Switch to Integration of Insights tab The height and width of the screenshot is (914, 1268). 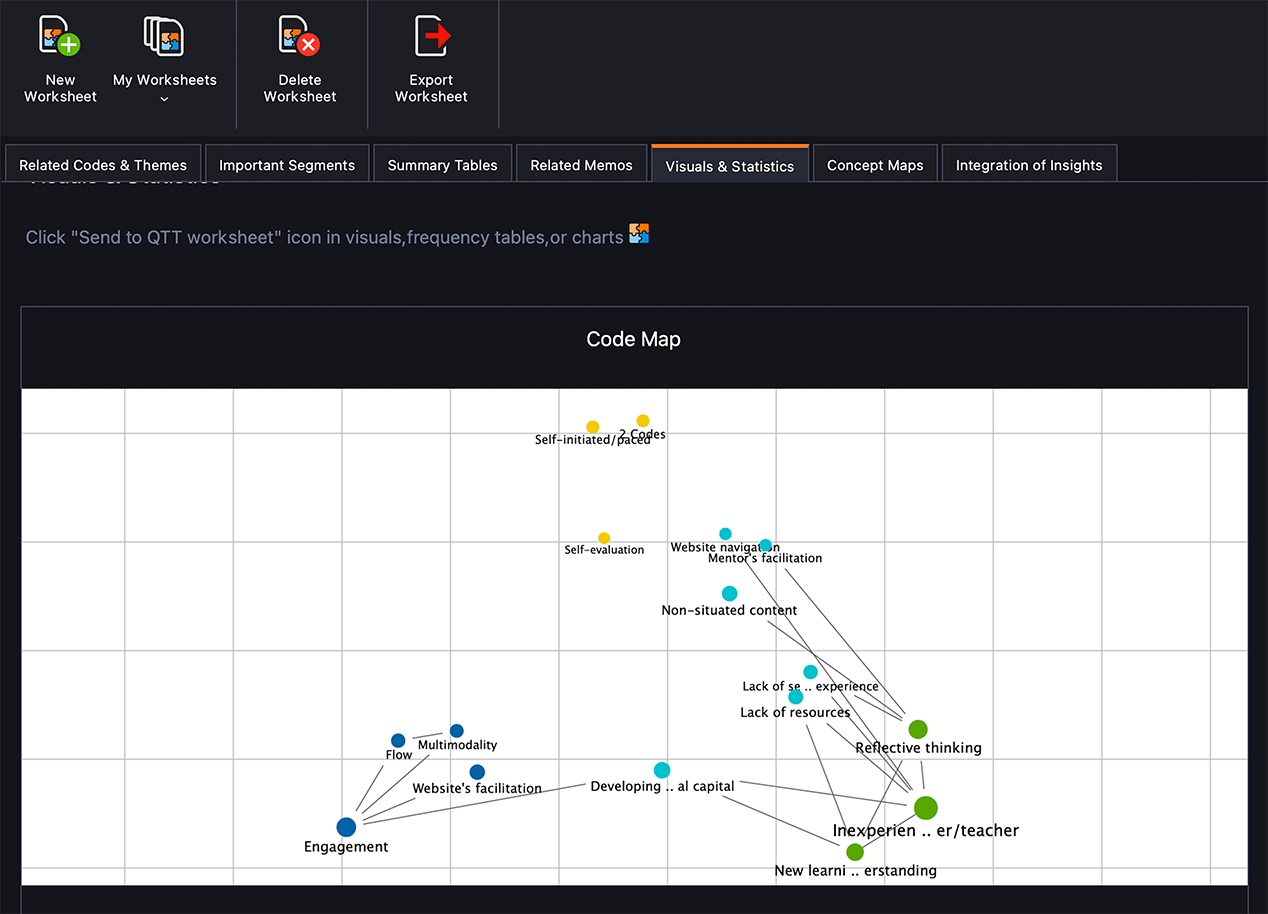pyautogui.click(x=1029, y=165)
